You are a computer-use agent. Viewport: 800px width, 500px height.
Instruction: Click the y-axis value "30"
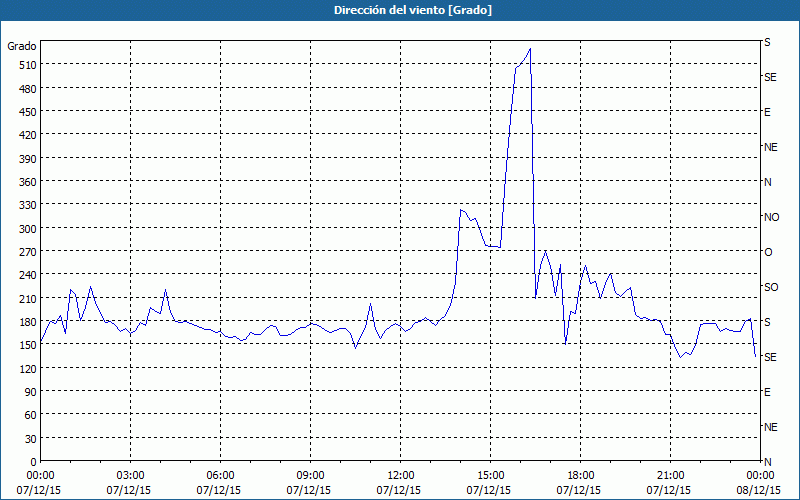31,439
